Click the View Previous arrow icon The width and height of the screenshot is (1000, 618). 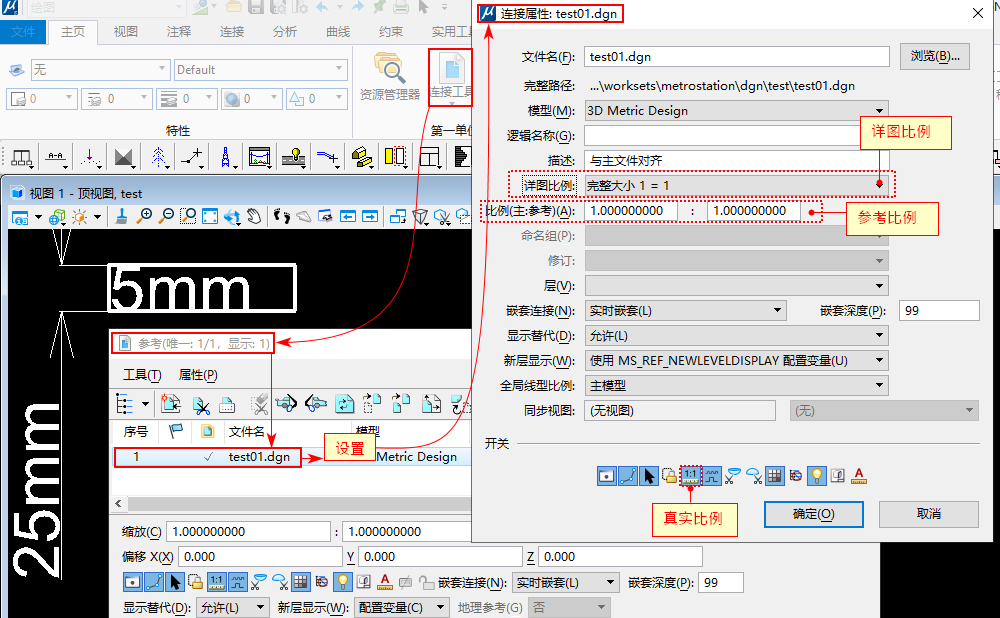point(348,216)
